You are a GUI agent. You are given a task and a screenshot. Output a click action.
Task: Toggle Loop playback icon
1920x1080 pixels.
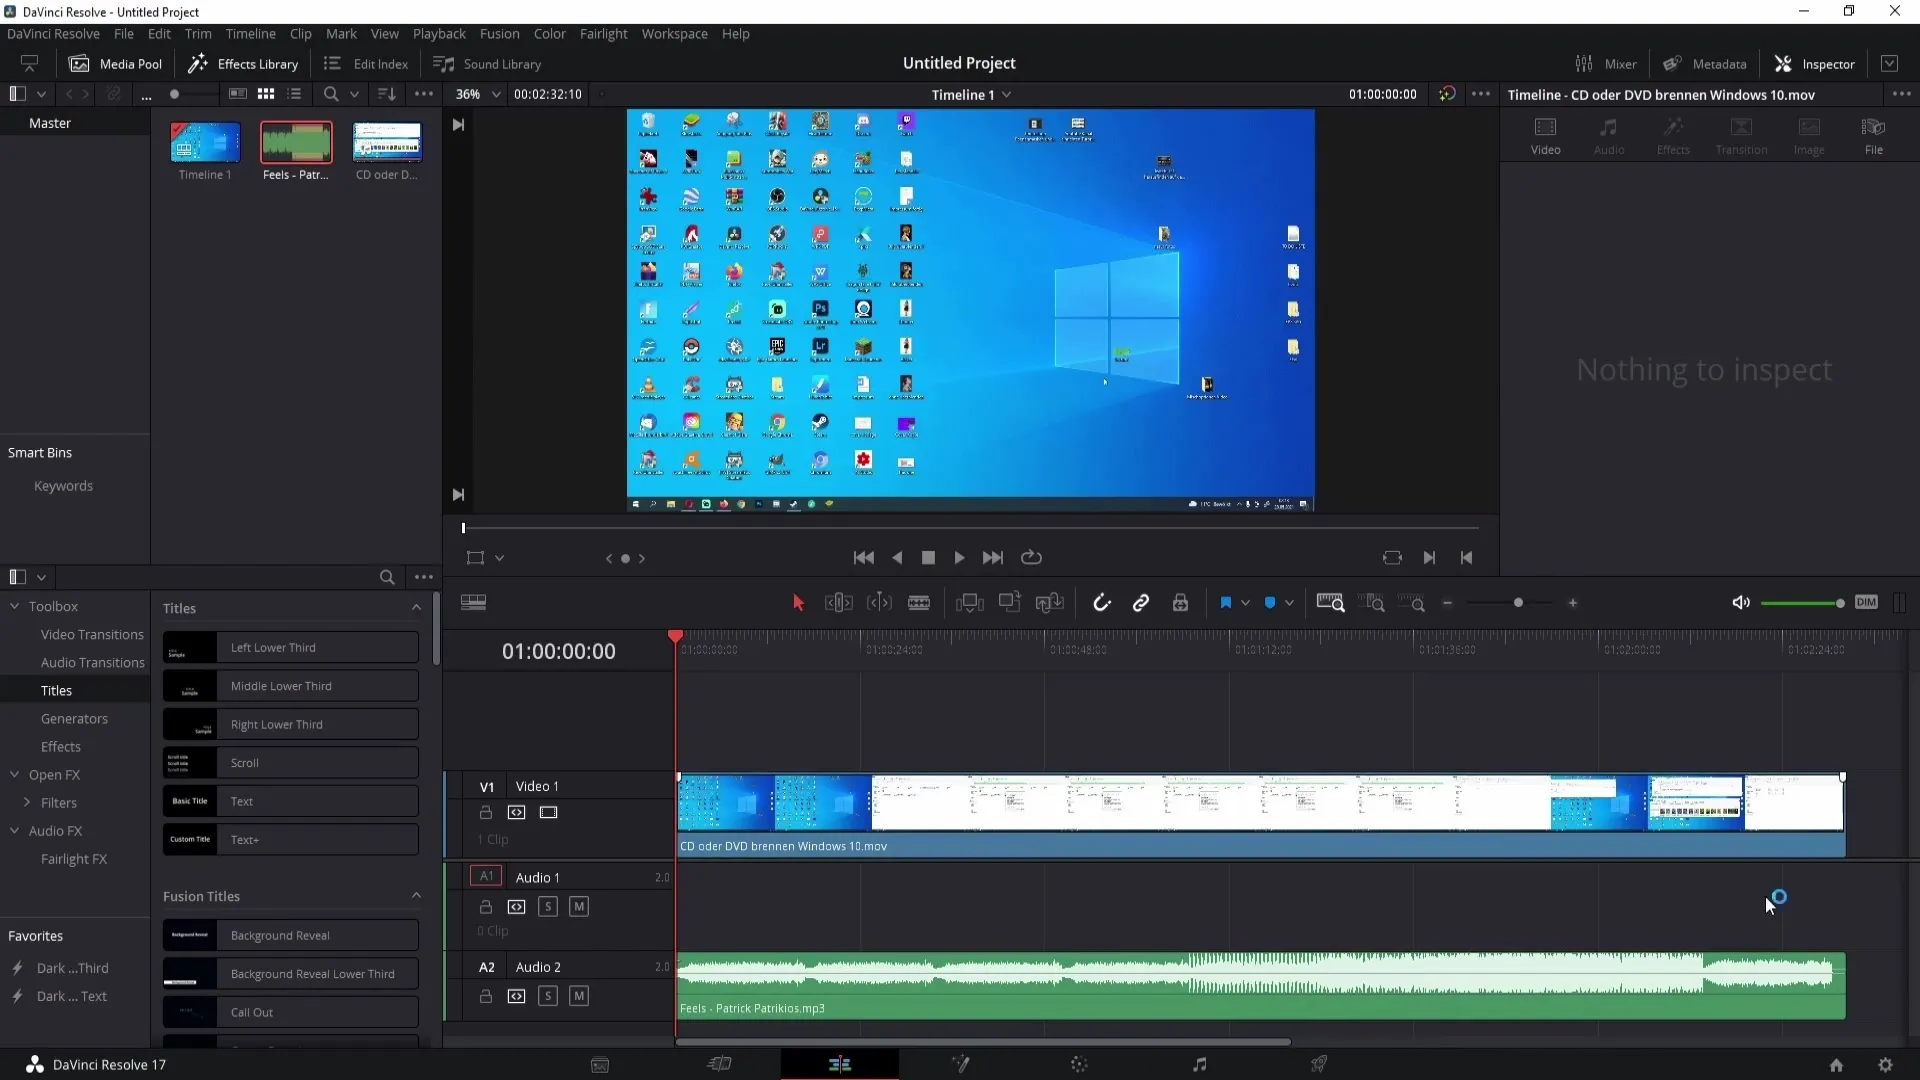click(x=1031, y=558)
